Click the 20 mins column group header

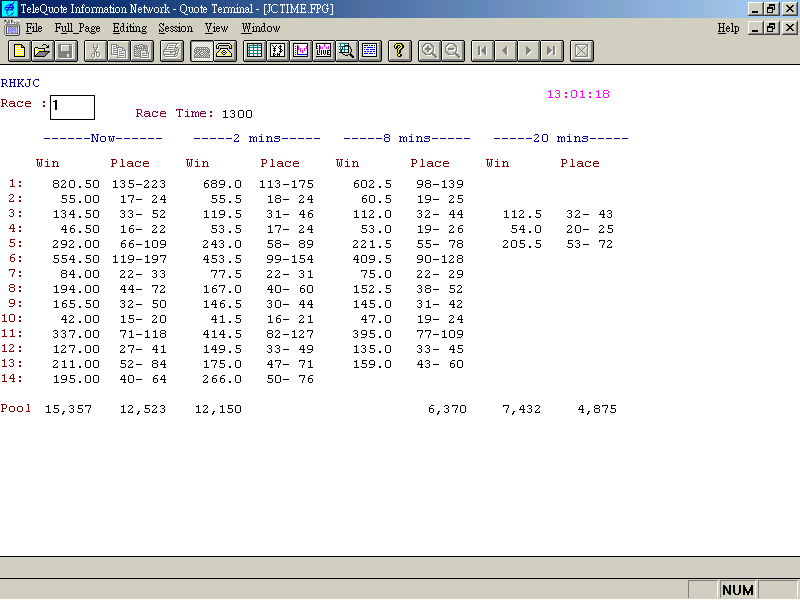point(561,138)
